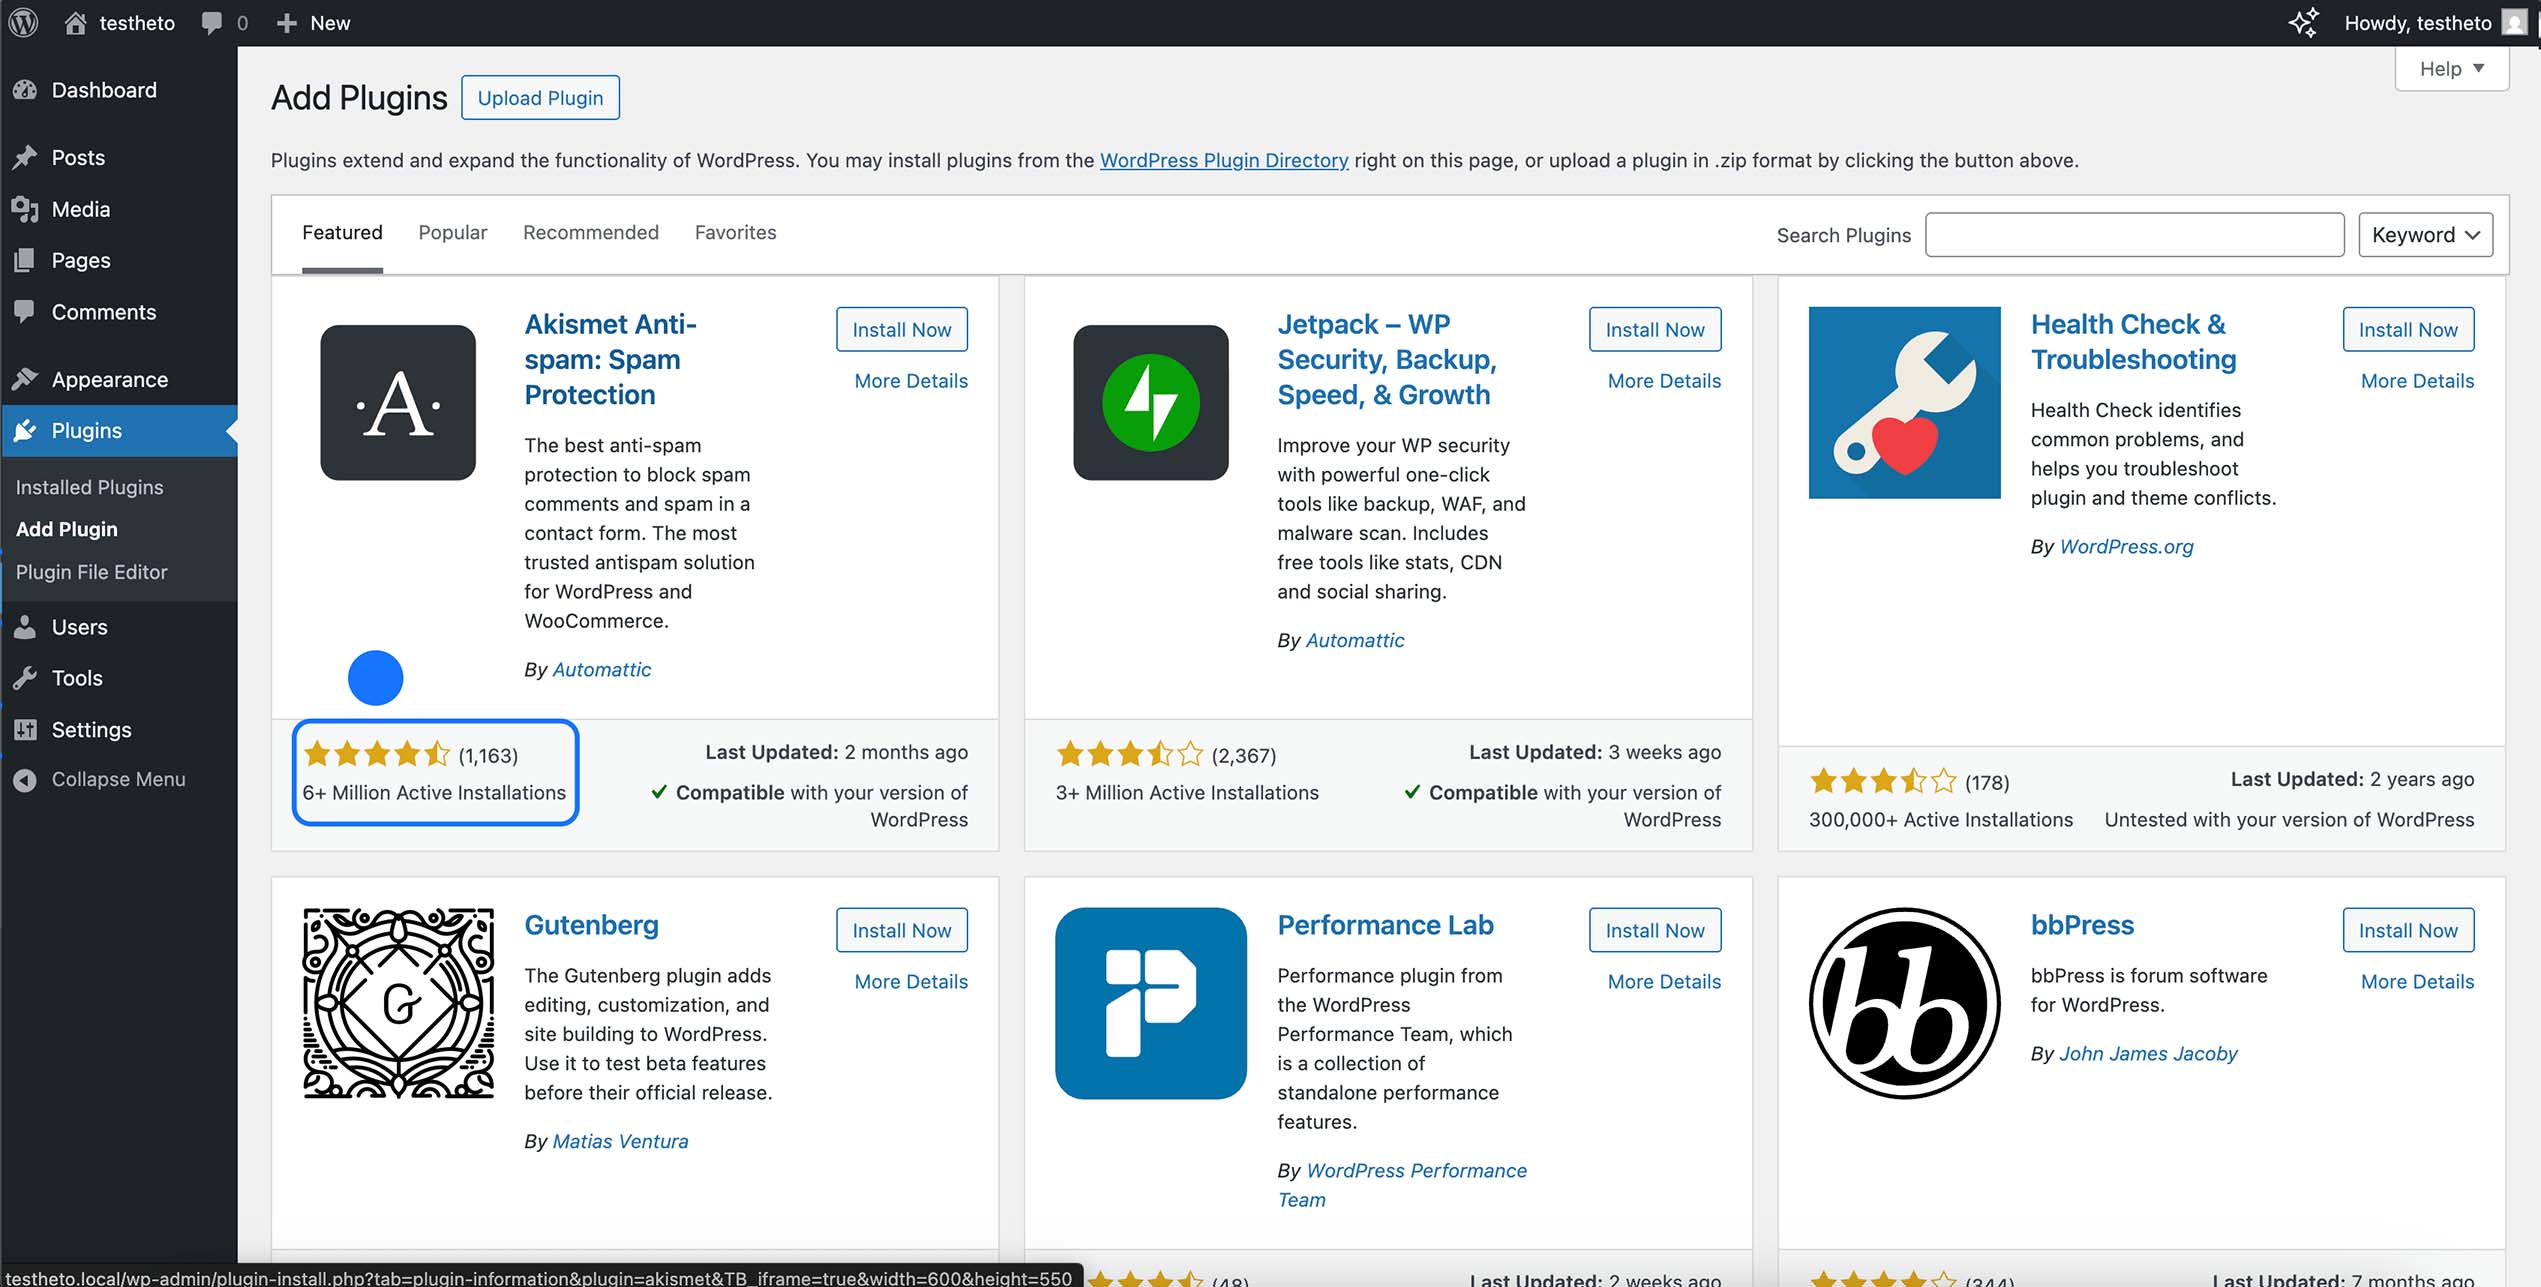Image resolution: width=2541 pixels, height=1287 pixels.
Task: Install the Akismet Anti-spam plugin
Action: point(900,329)
